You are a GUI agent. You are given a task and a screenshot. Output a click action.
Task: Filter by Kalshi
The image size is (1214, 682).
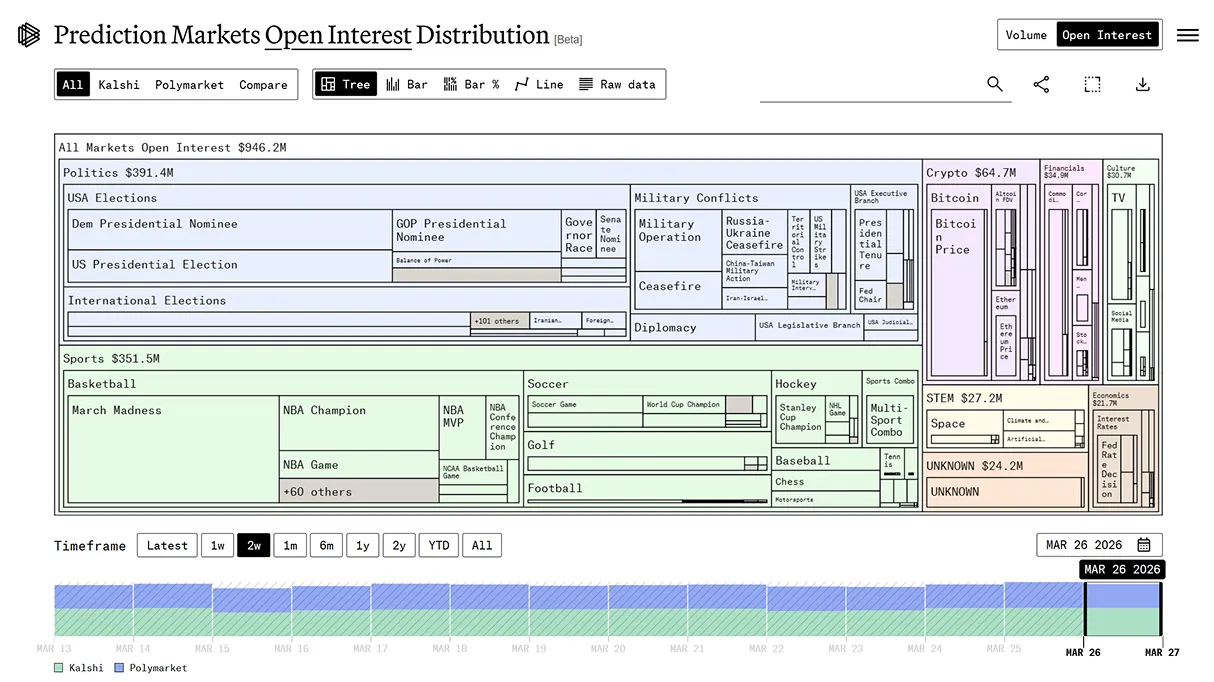pyautogui.click(x=119, y=85)
